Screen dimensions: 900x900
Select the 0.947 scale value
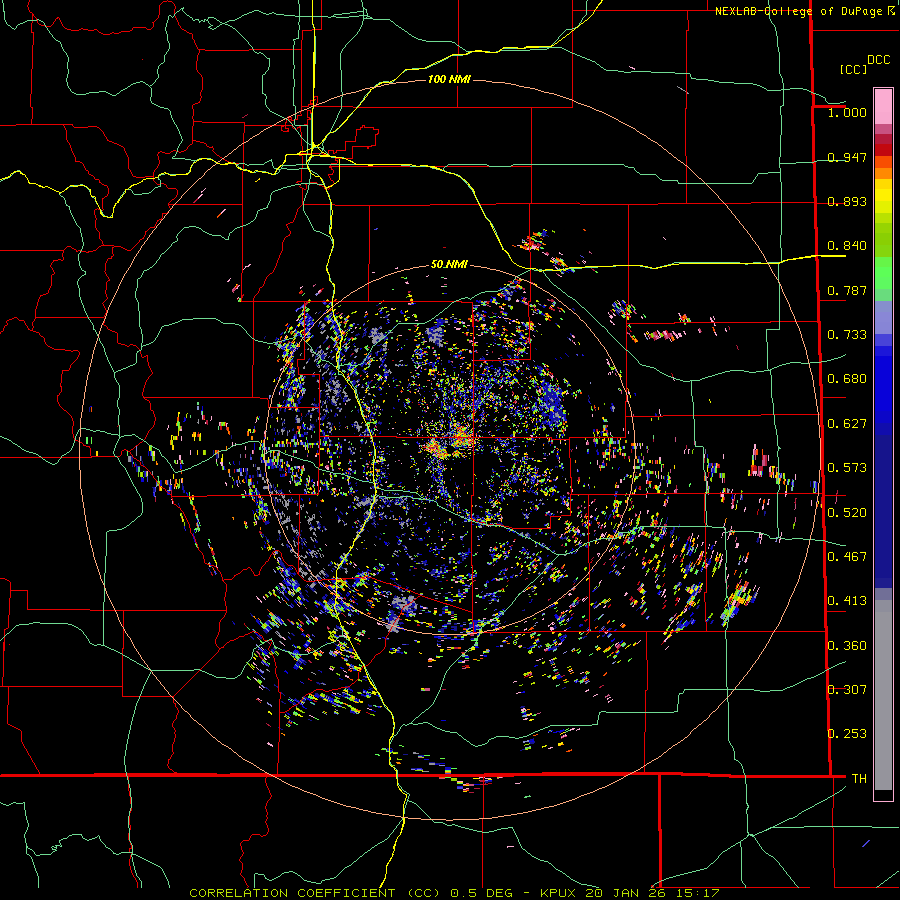pyautogui.click(x=847, y=157)
